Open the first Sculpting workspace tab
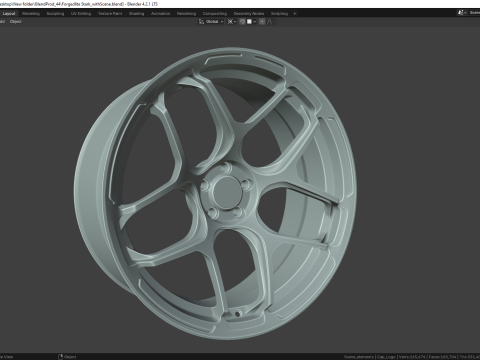This screenshot has width=480, height=360. pos(55,14)
